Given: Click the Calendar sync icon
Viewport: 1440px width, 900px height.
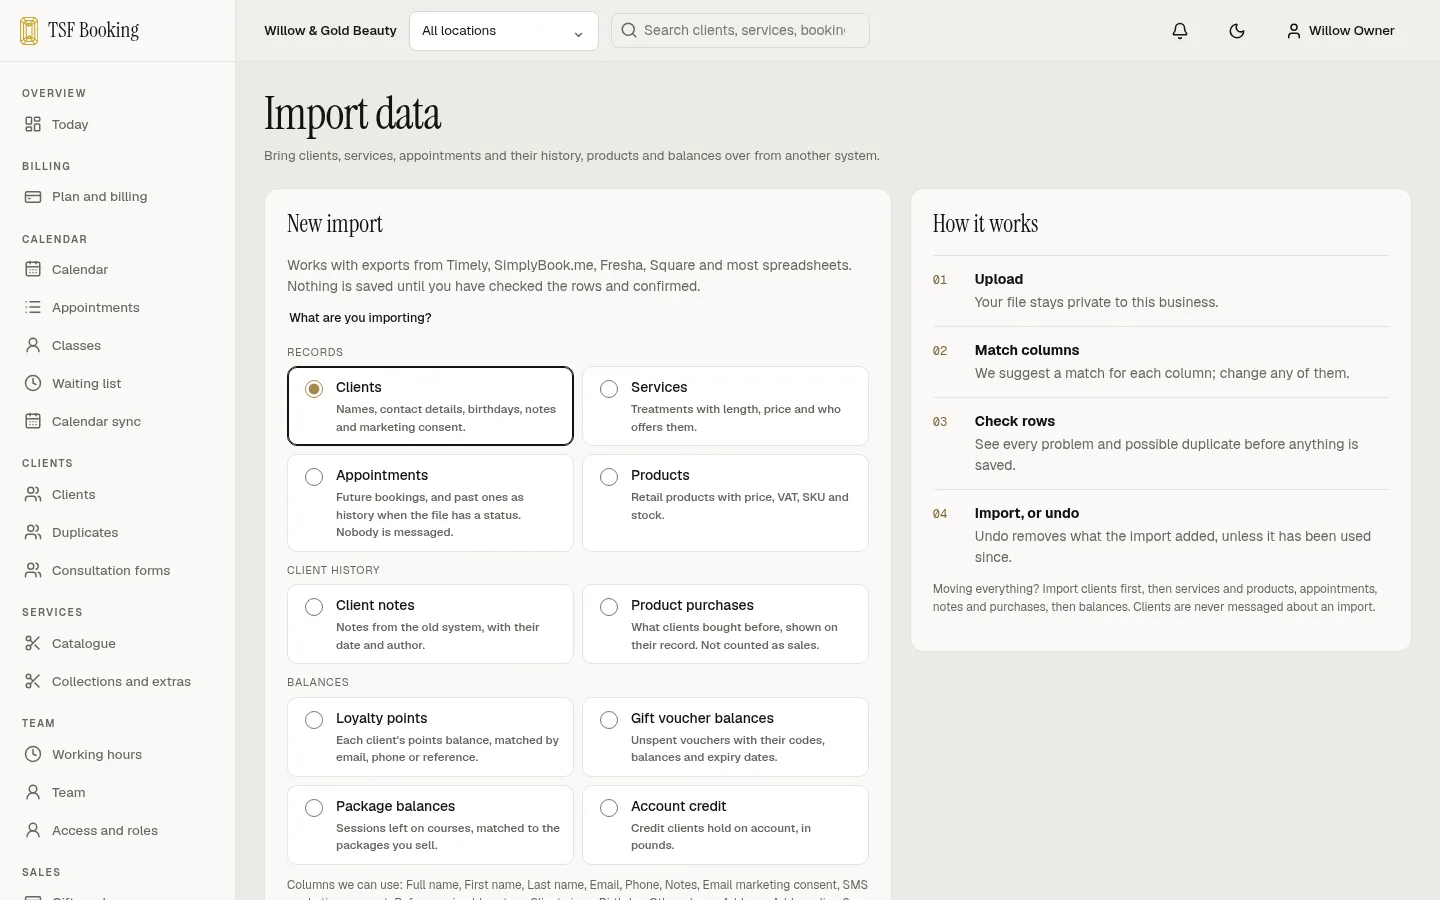Looking at the screenshot, I should coord(33,421).
